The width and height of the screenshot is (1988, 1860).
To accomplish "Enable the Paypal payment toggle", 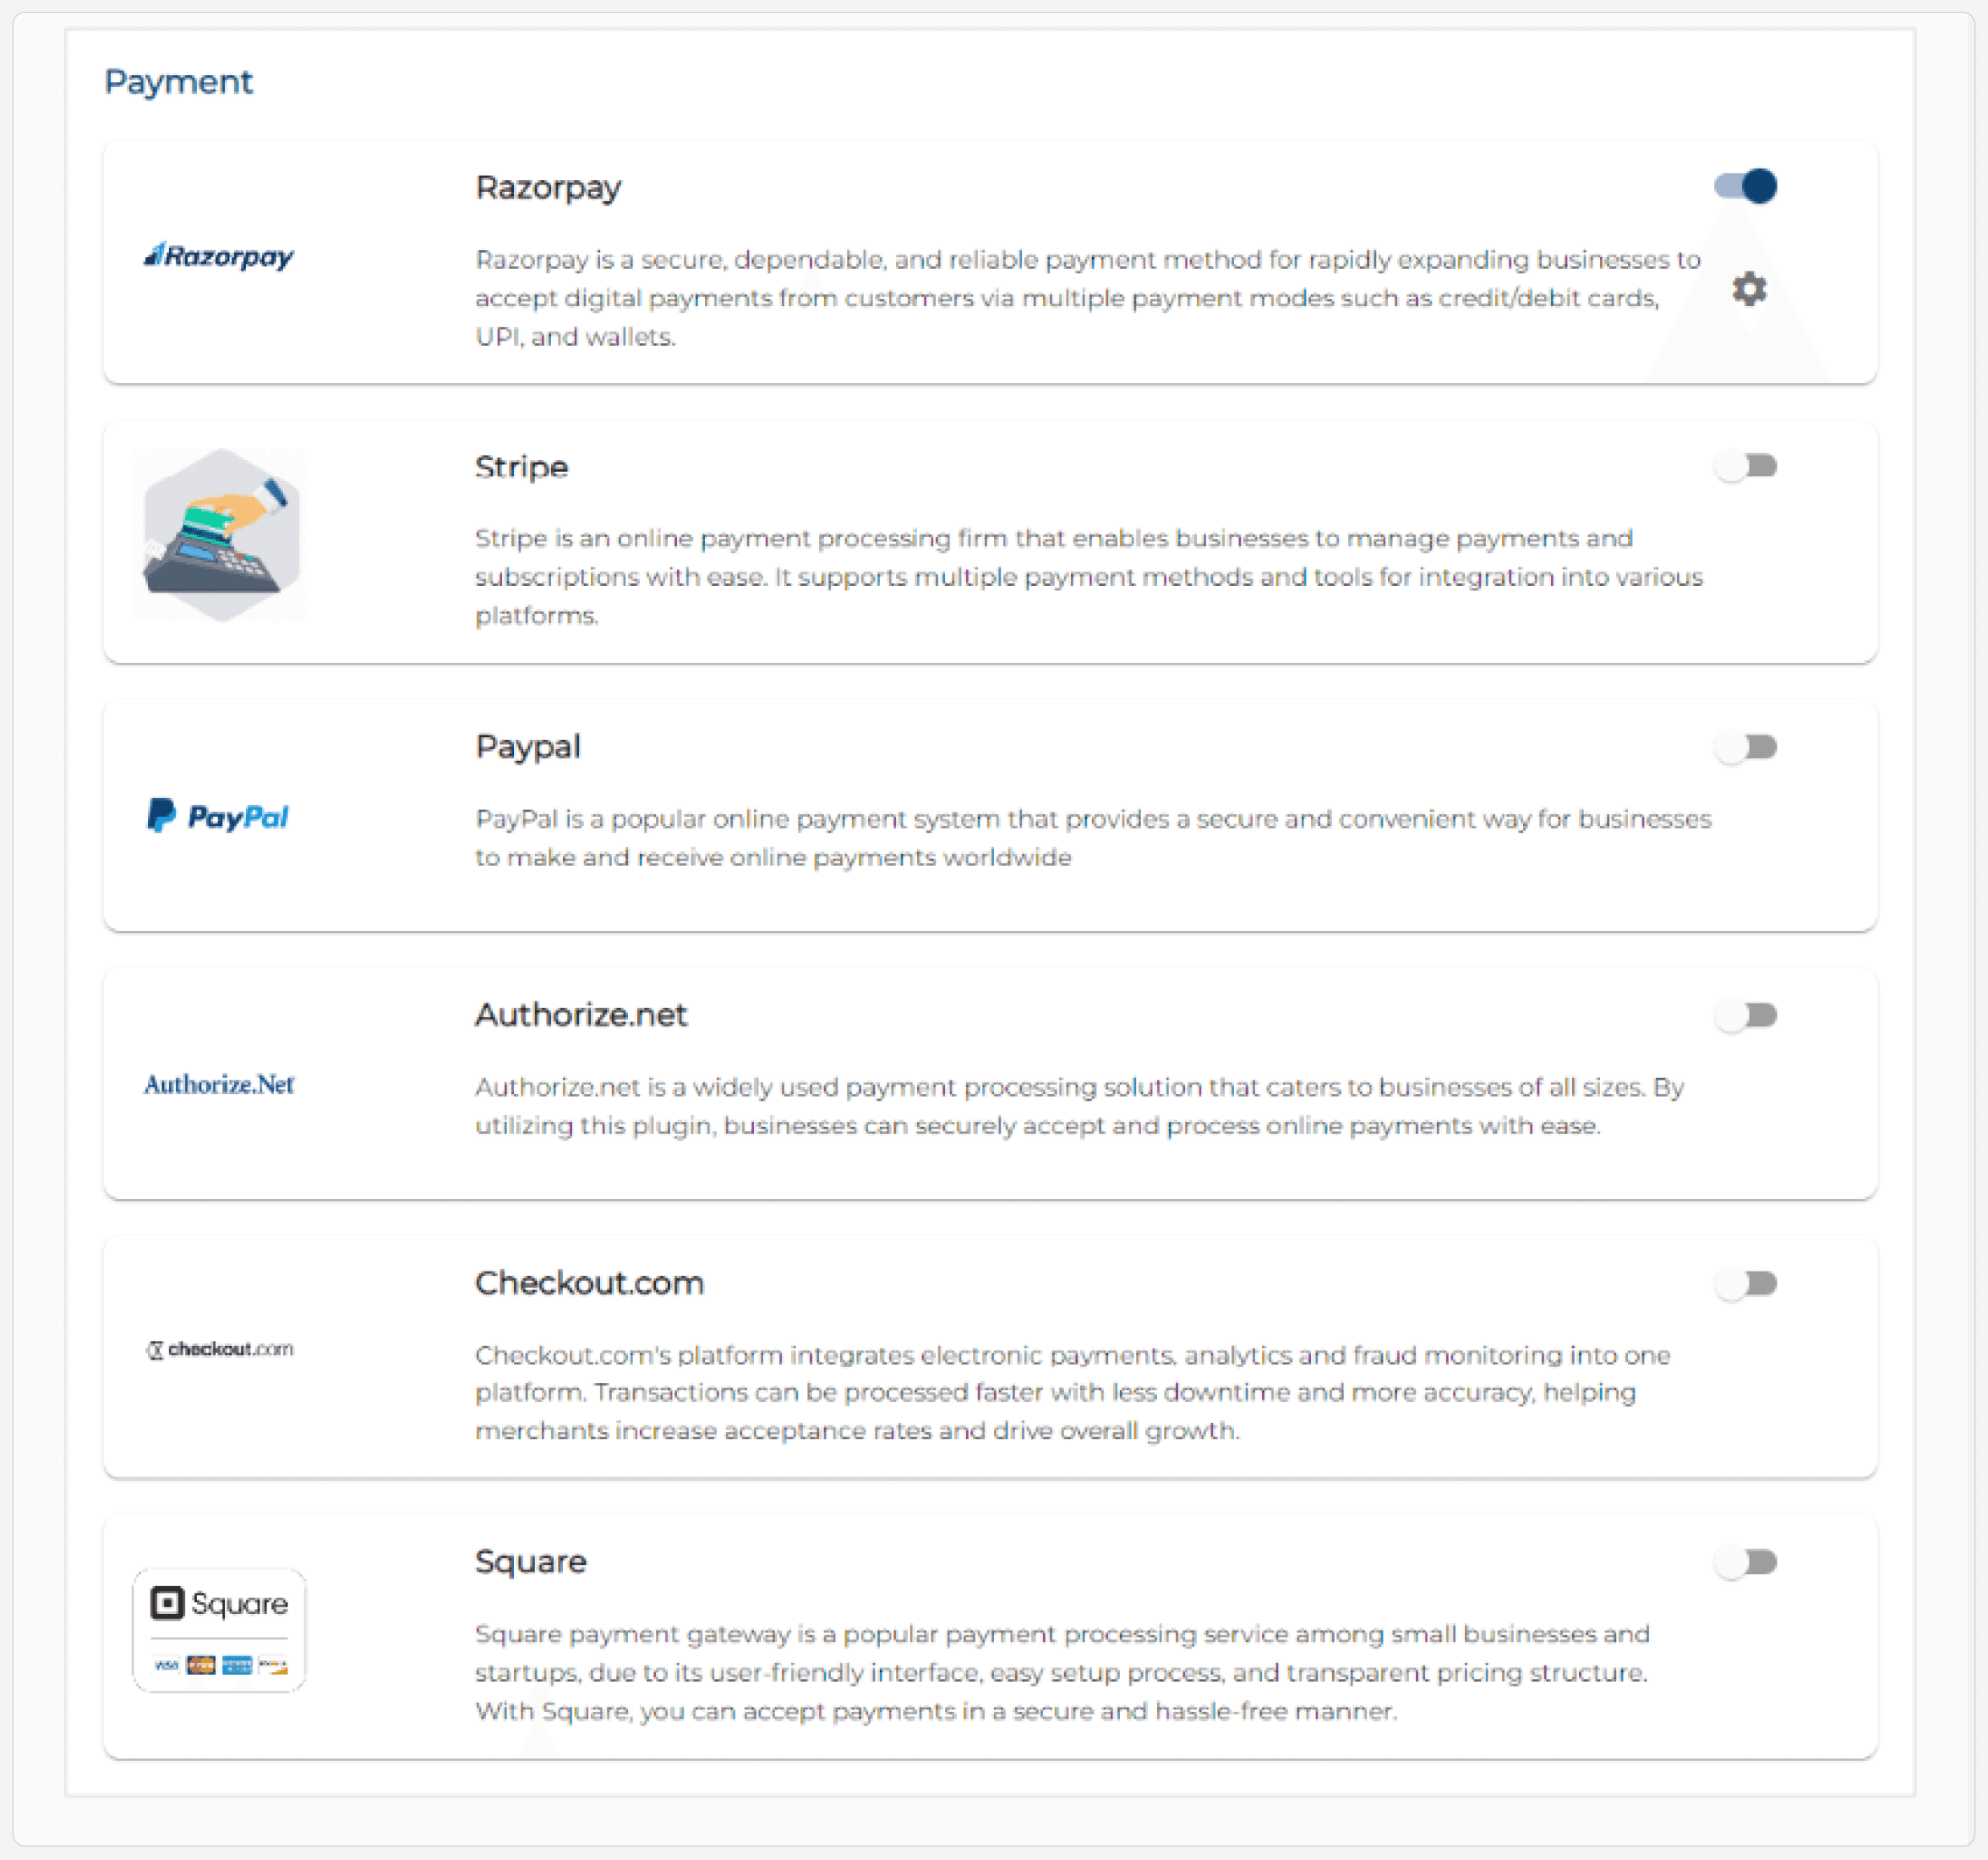I will tap(1745, 747).
